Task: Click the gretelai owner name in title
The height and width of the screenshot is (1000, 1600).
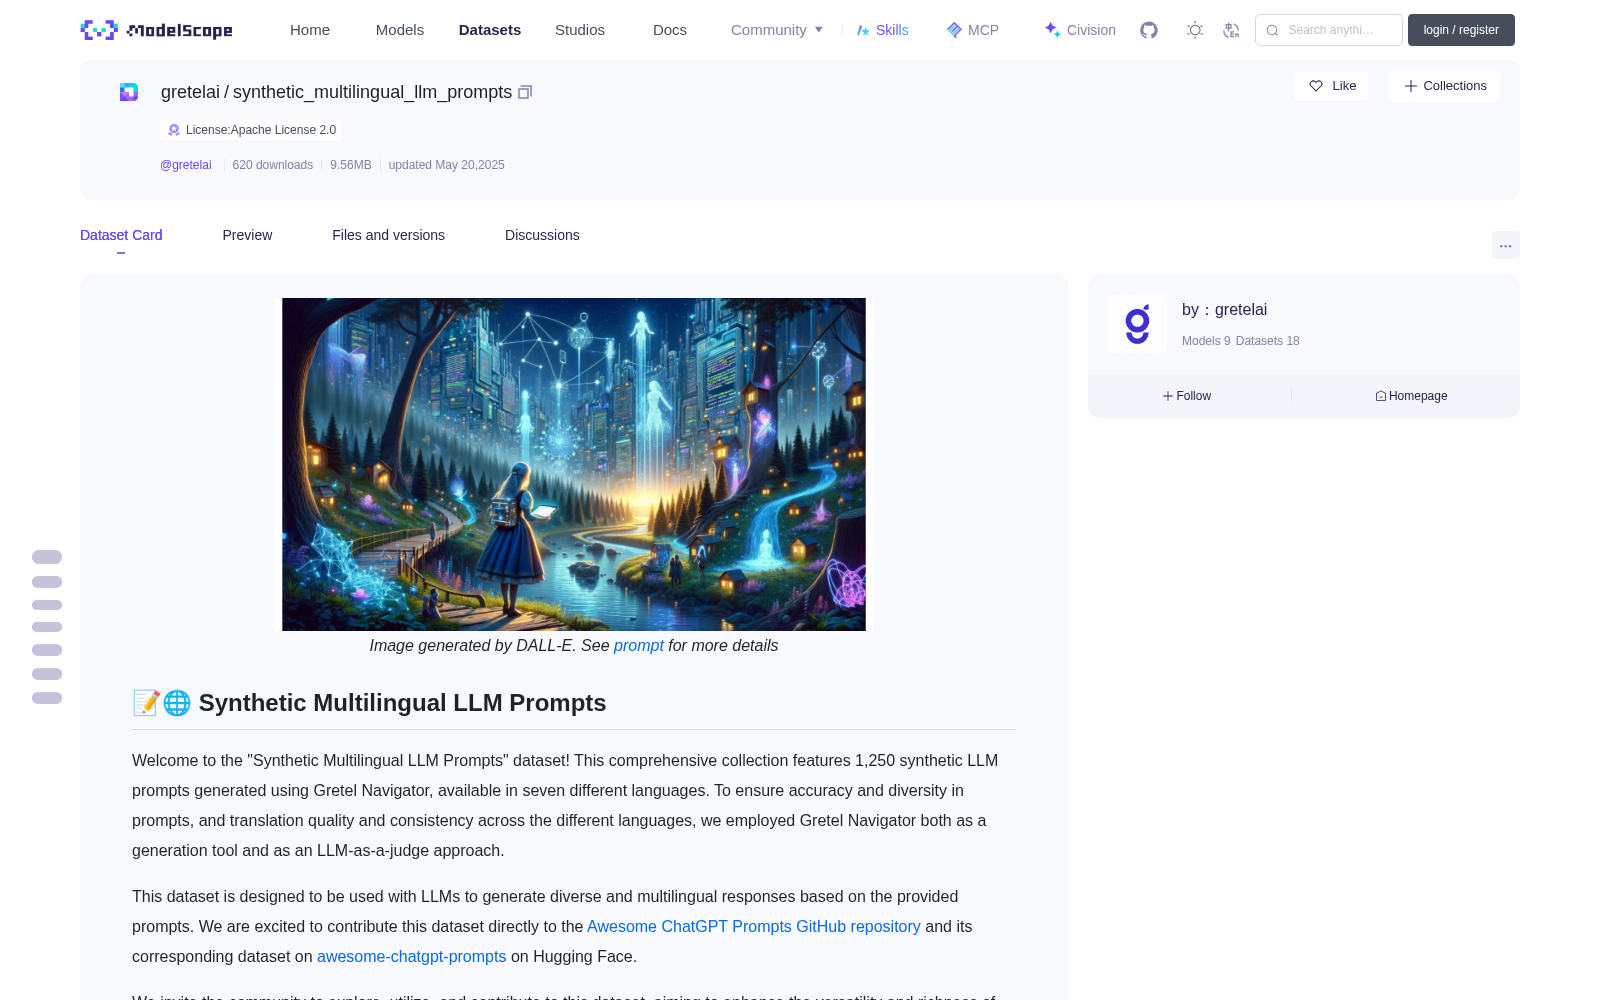Action: click(190, 92)
